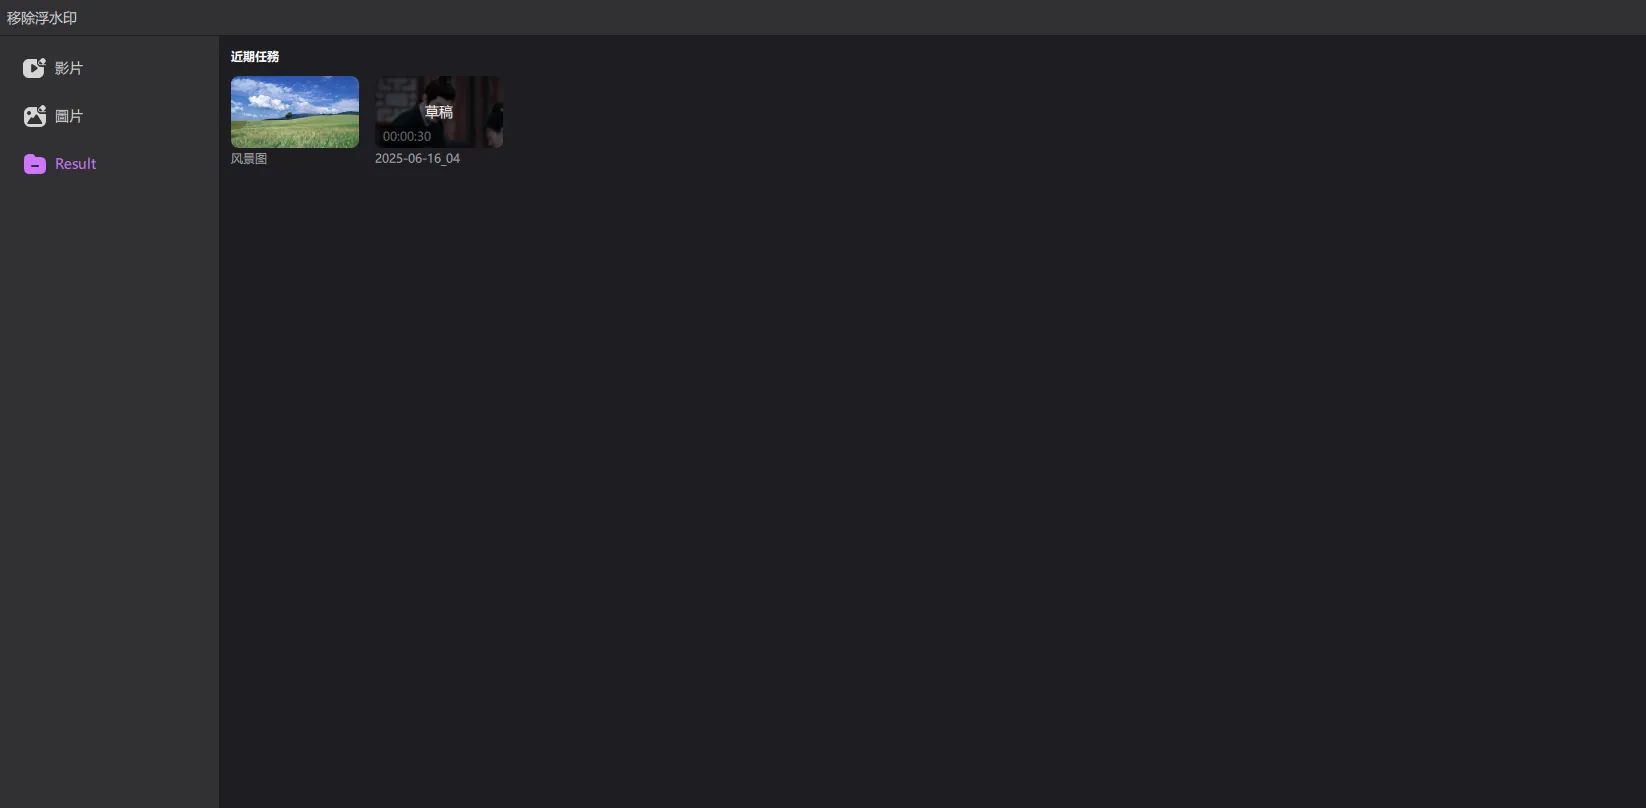Screen dimensions: 1646x808
Task: Open the purple Result folder icon
Action: [35, 164]
